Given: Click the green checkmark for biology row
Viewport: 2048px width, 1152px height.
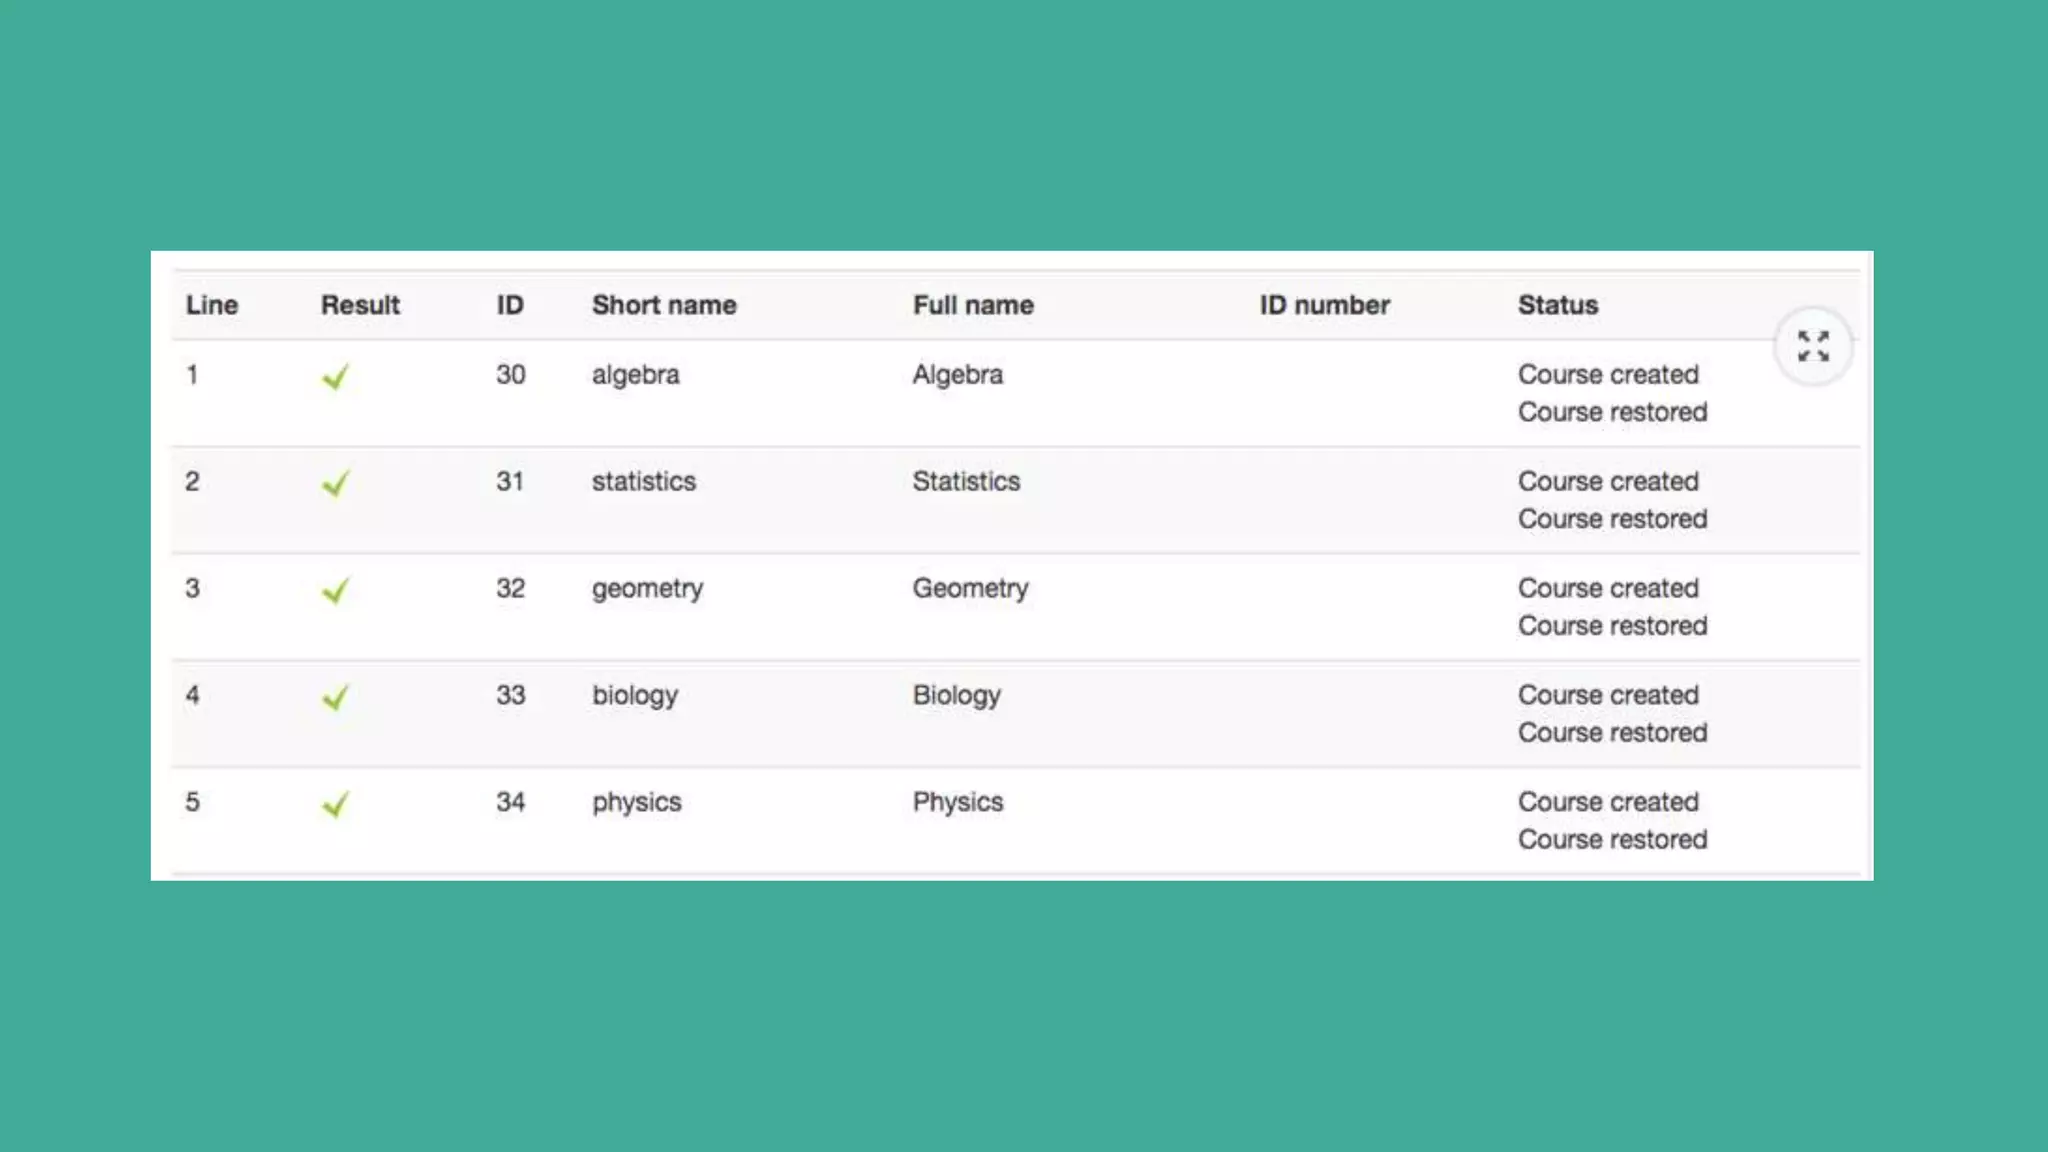Looking at the screenshot, I should tap(336, 697).
